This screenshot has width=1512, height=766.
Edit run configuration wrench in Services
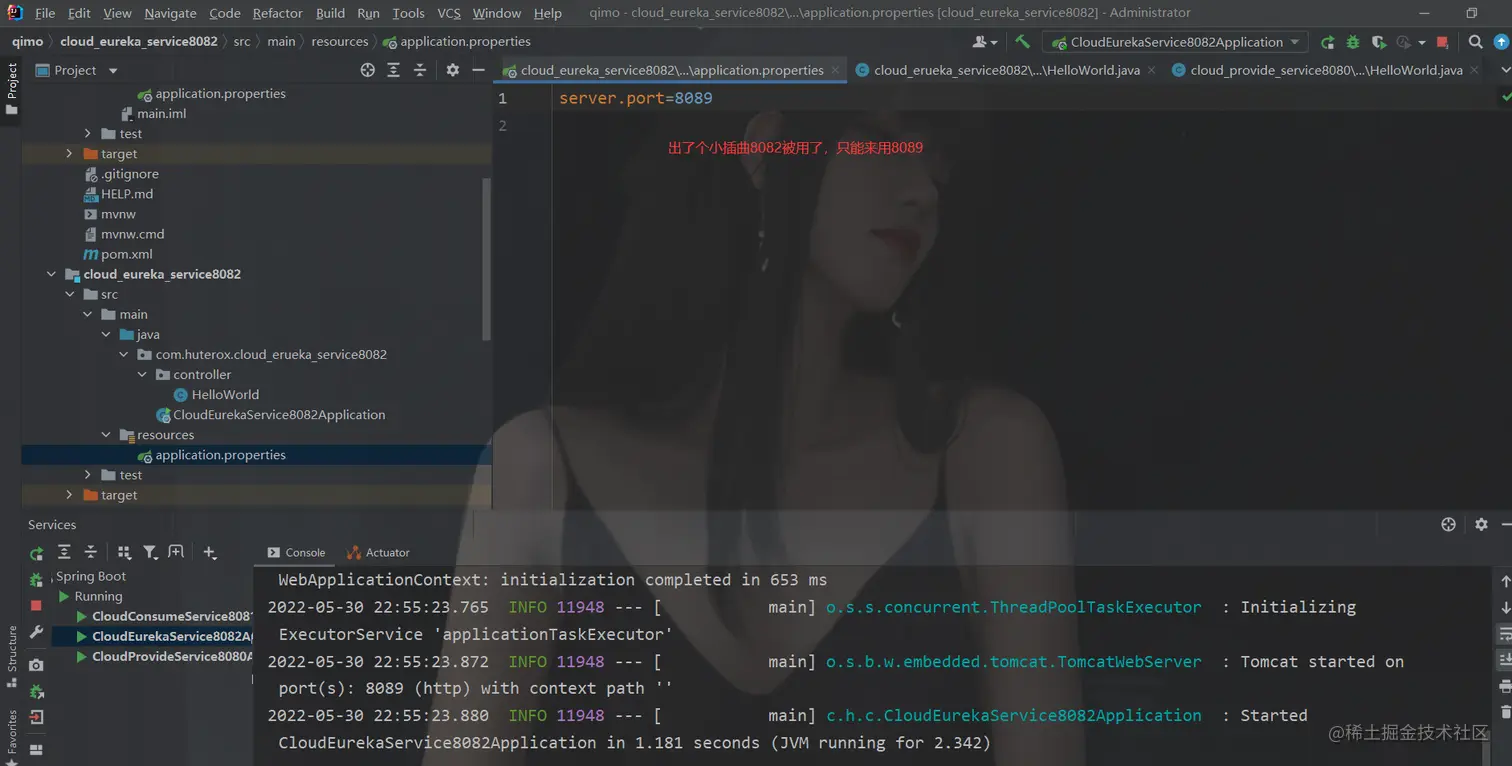(x=36, y=632)
